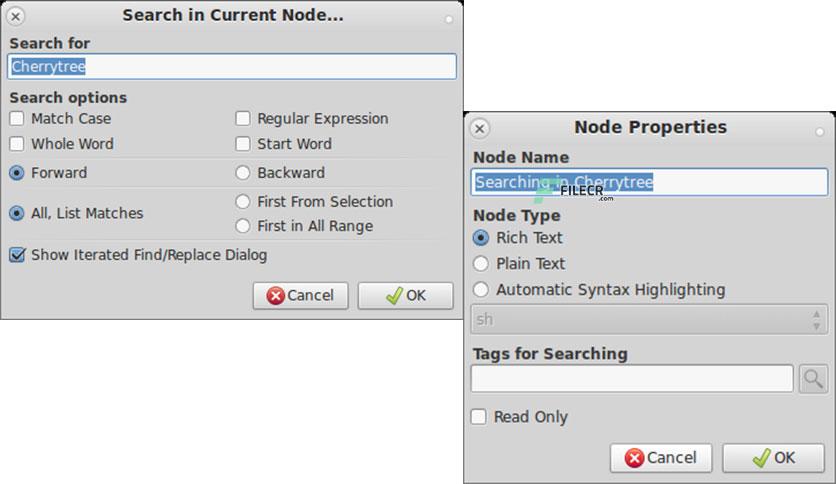Click the Search for text field
The width and height of the screenshot is (836, 484).
click(x=232, y=67)
